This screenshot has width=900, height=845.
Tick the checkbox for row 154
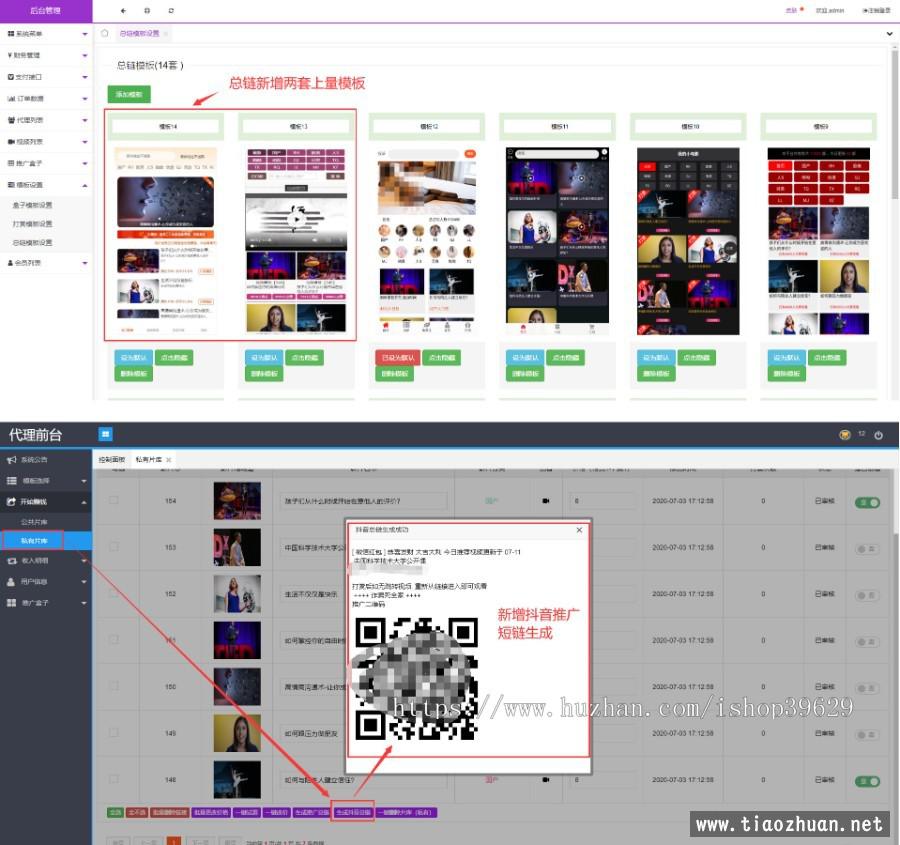(x=114, y=501)
